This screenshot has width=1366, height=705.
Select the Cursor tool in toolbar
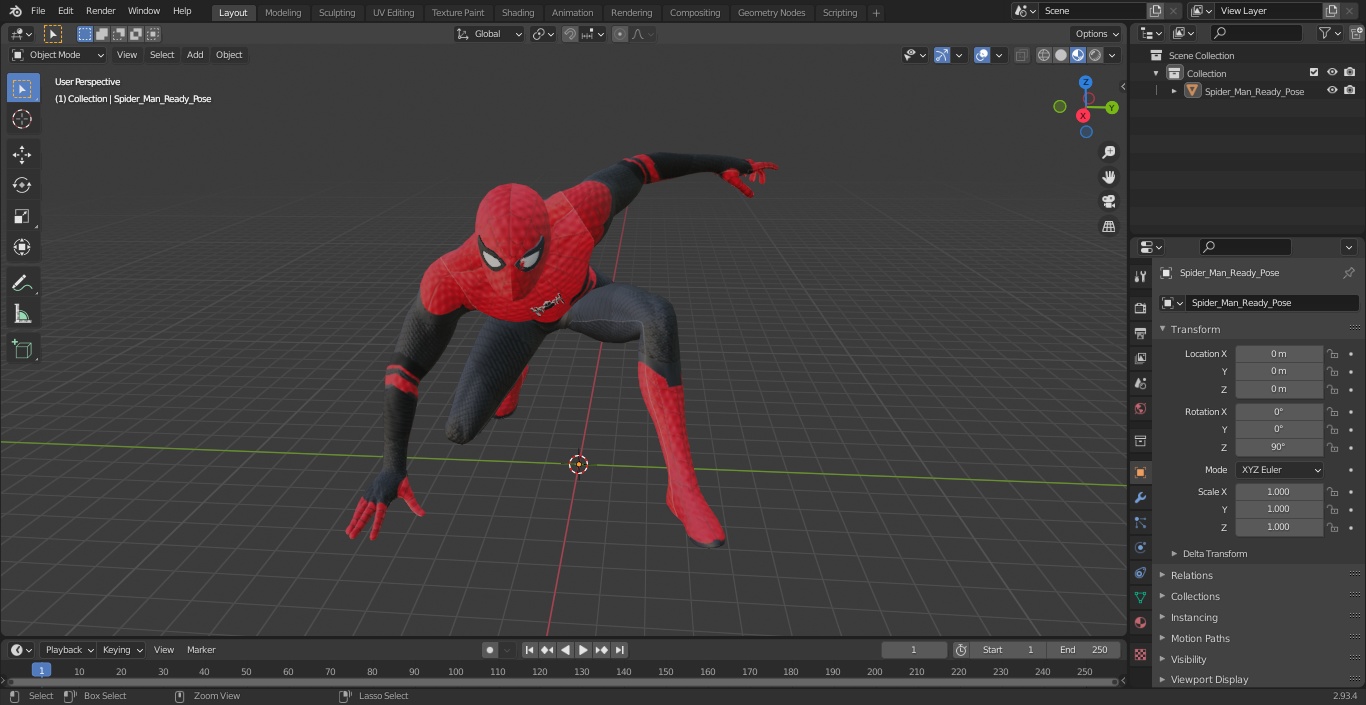tap(22, 119)
